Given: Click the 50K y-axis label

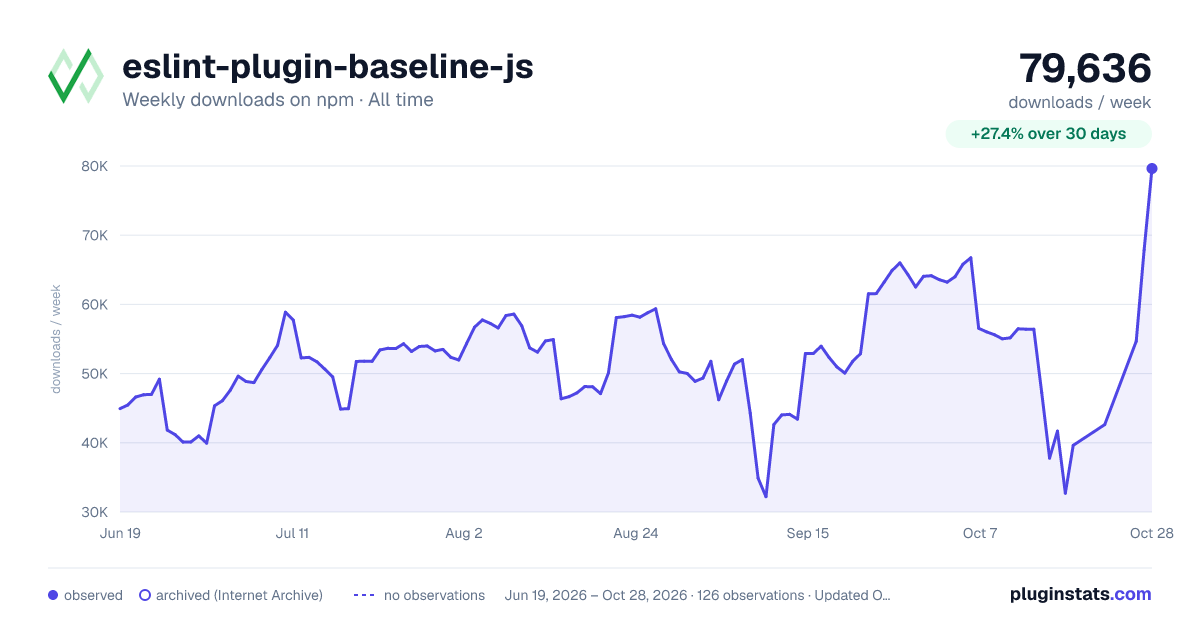Looking at the screenshot, I should coord(94,374).
